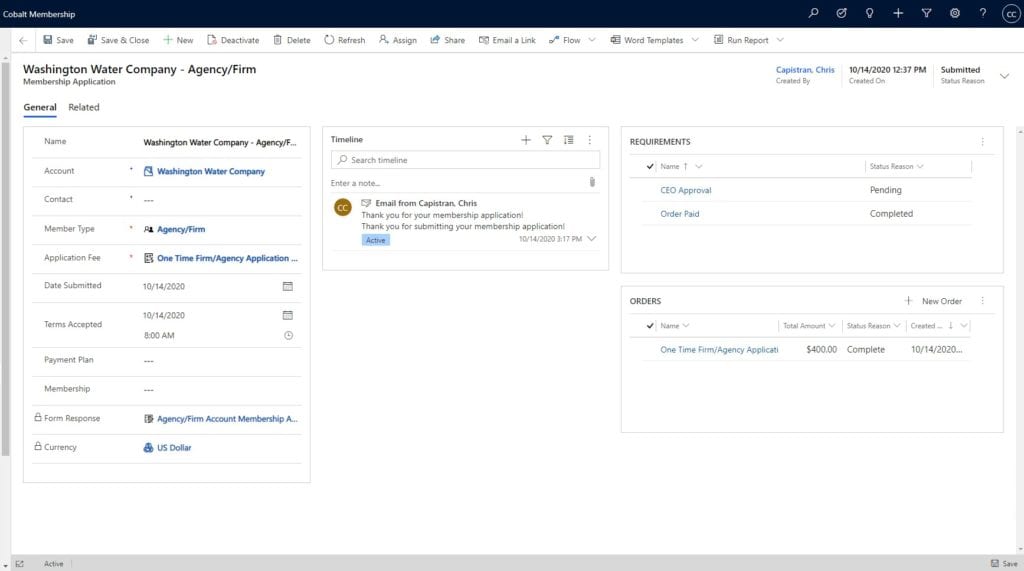The width and height of the screenshot is (1024, 571).
Task: Deactivate this membership application
Action: 233,40
